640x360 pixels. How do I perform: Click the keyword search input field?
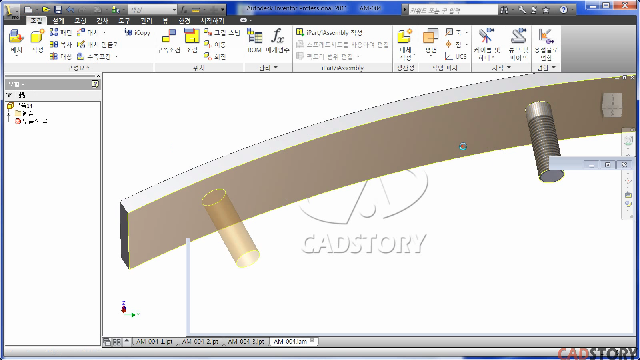tap(453, 10)
